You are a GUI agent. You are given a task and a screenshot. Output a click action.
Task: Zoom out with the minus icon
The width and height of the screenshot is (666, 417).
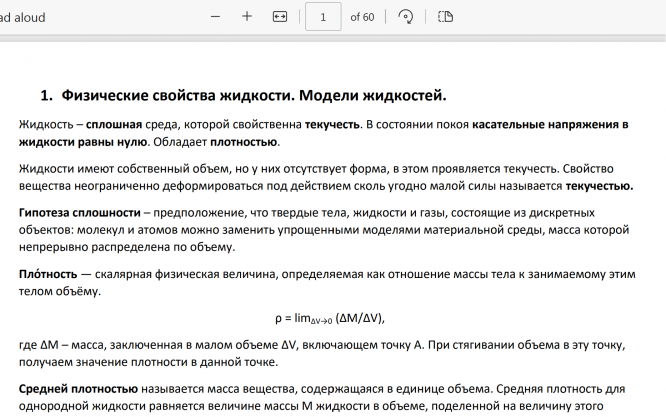pyautogui.click(x=216, y=17)
